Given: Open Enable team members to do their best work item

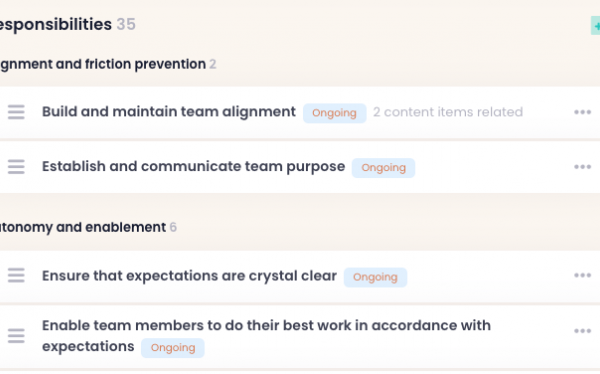Looking at the screenshot, I should [x=266, y=336].
